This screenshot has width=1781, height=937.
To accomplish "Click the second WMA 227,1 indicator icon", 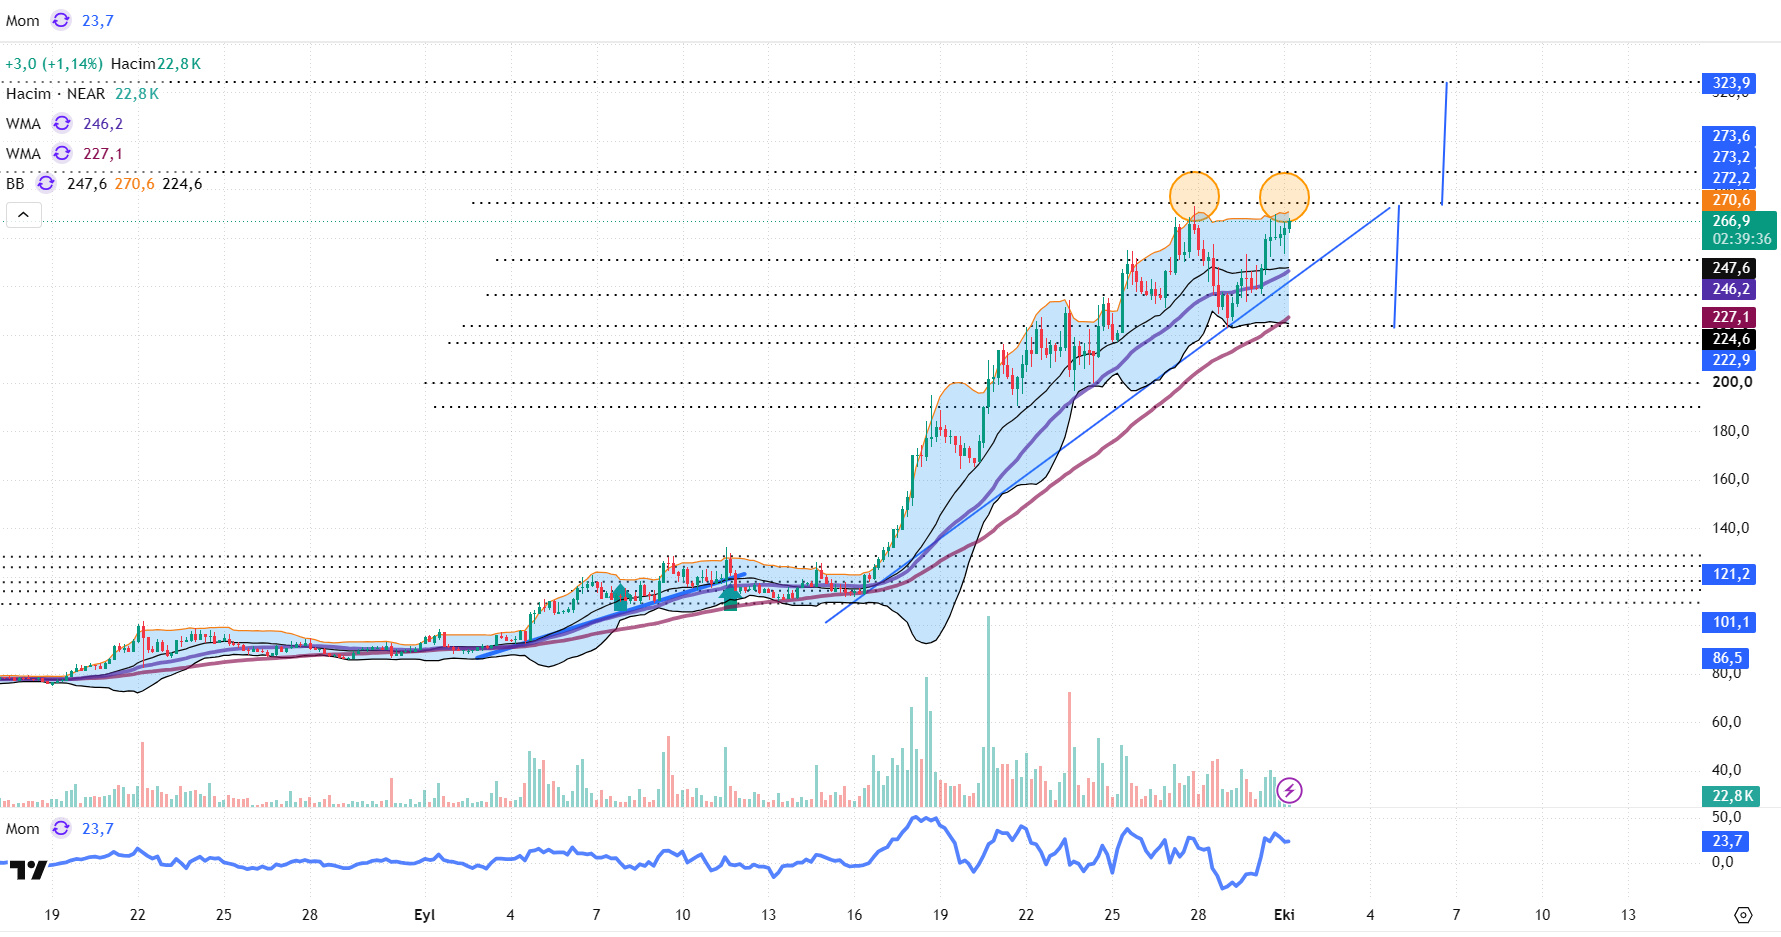I will [x=62, y=153].
